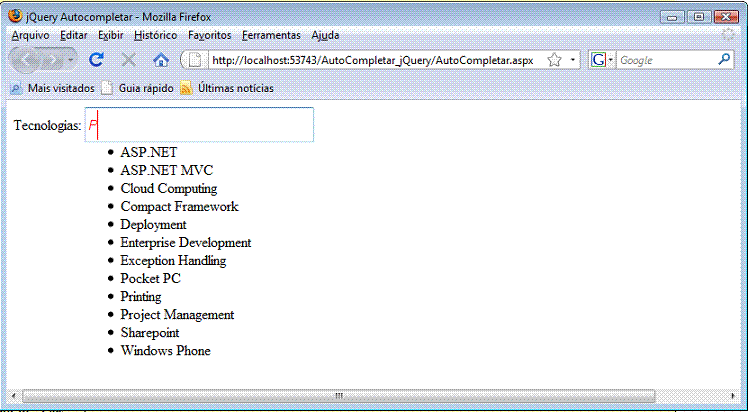Run search with the magnifier icon
The image size is (748, 412).
pyautogui.click(x=724, y=60)
